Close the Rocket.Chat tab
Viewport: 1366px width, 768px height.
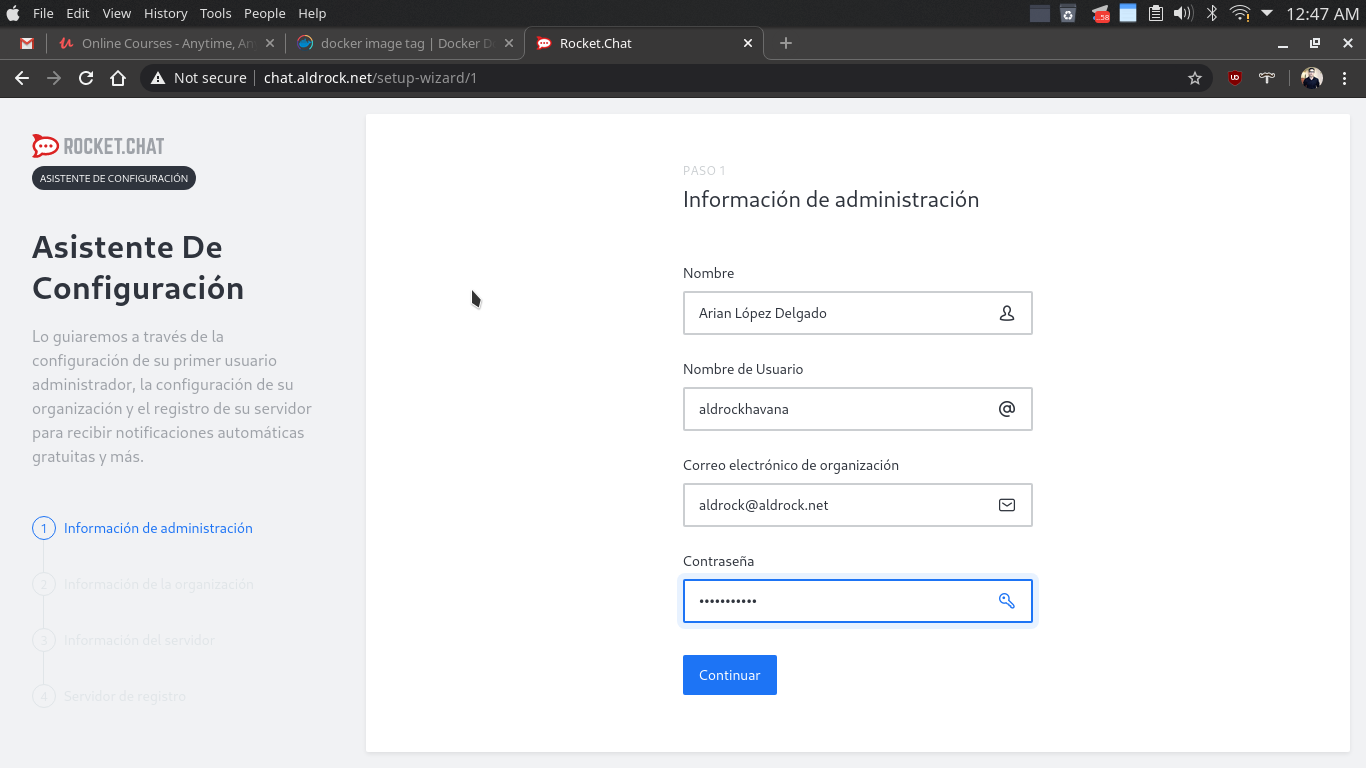(x=748, y=43)
